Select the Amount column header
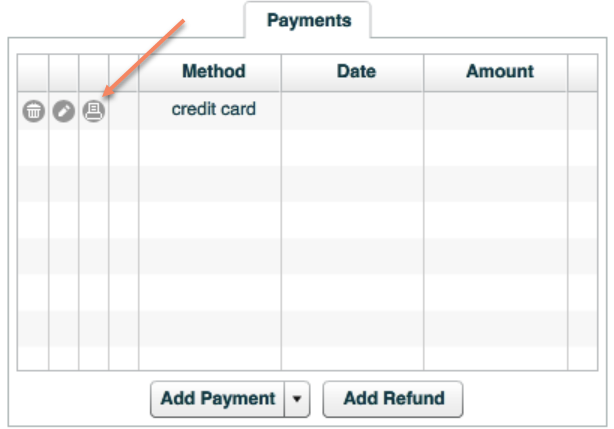614x429 pixels. (x=499, y=72)
